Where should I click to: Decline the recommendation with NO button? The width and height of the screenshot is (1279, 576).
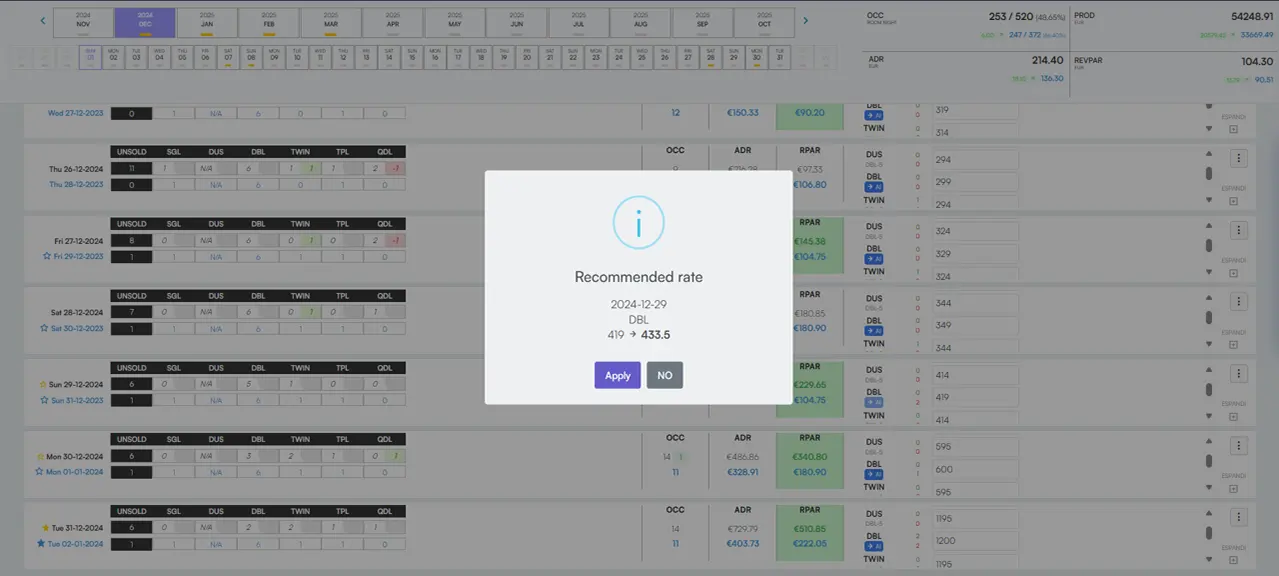[665, 375]
